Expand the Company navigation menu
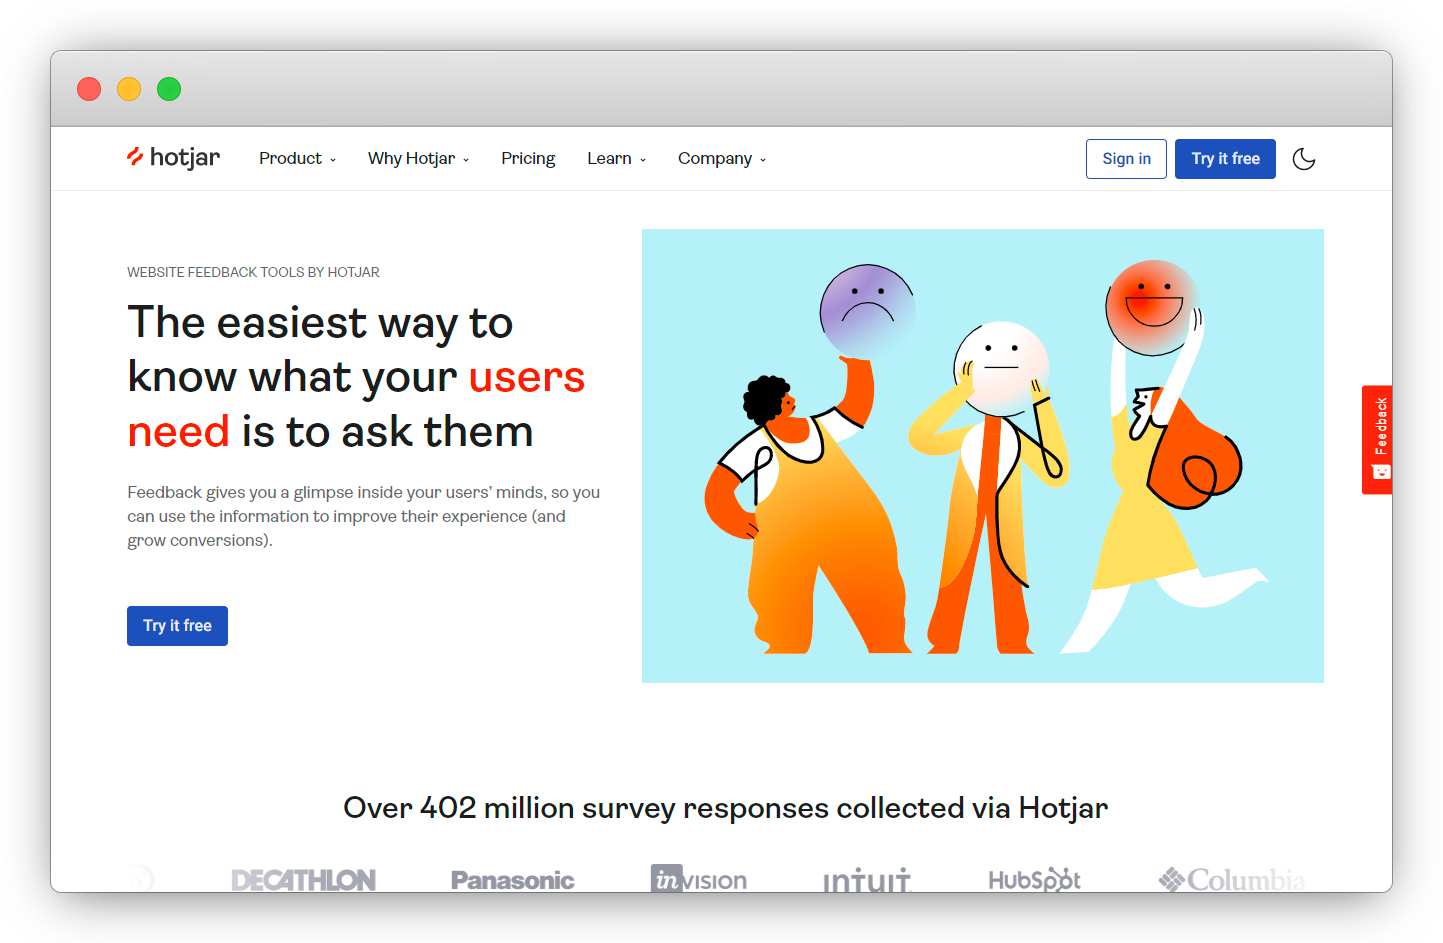 point(721,159)
